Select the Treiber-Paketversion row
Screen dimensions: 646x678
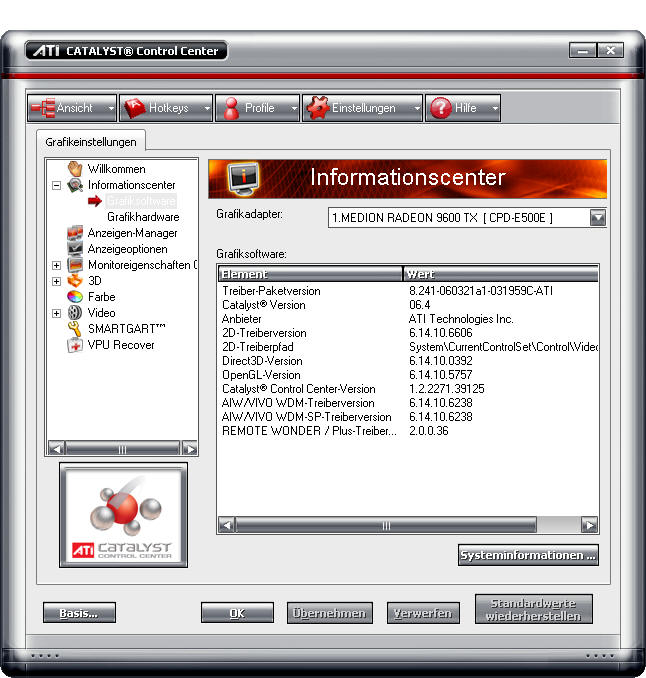tap(408, 291)
